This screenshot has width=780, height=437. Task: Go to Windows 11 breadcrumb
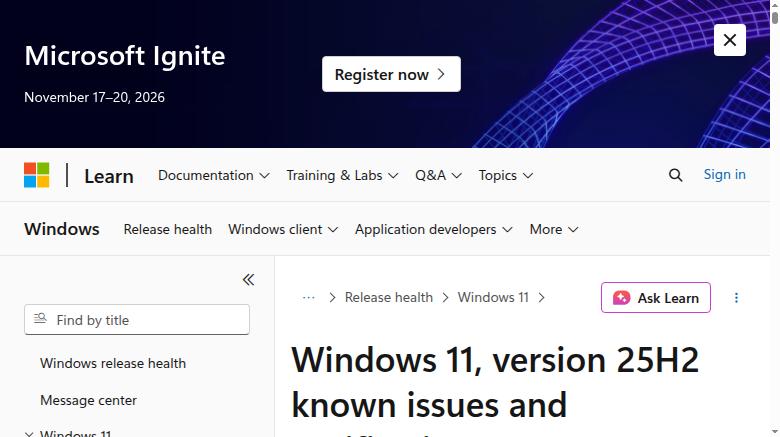tap(493, 298)
